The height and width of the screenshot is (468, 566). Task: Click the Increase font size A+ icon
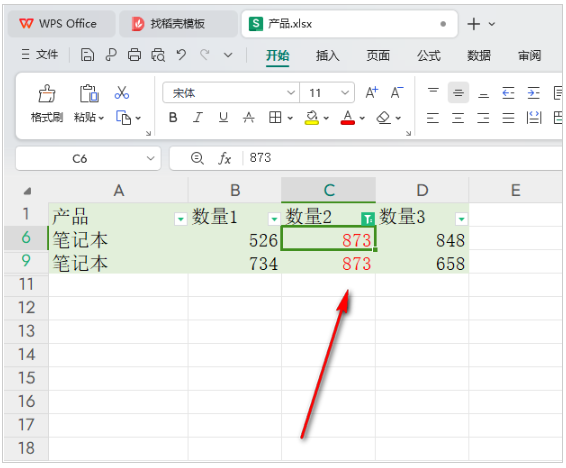(371, 93)
